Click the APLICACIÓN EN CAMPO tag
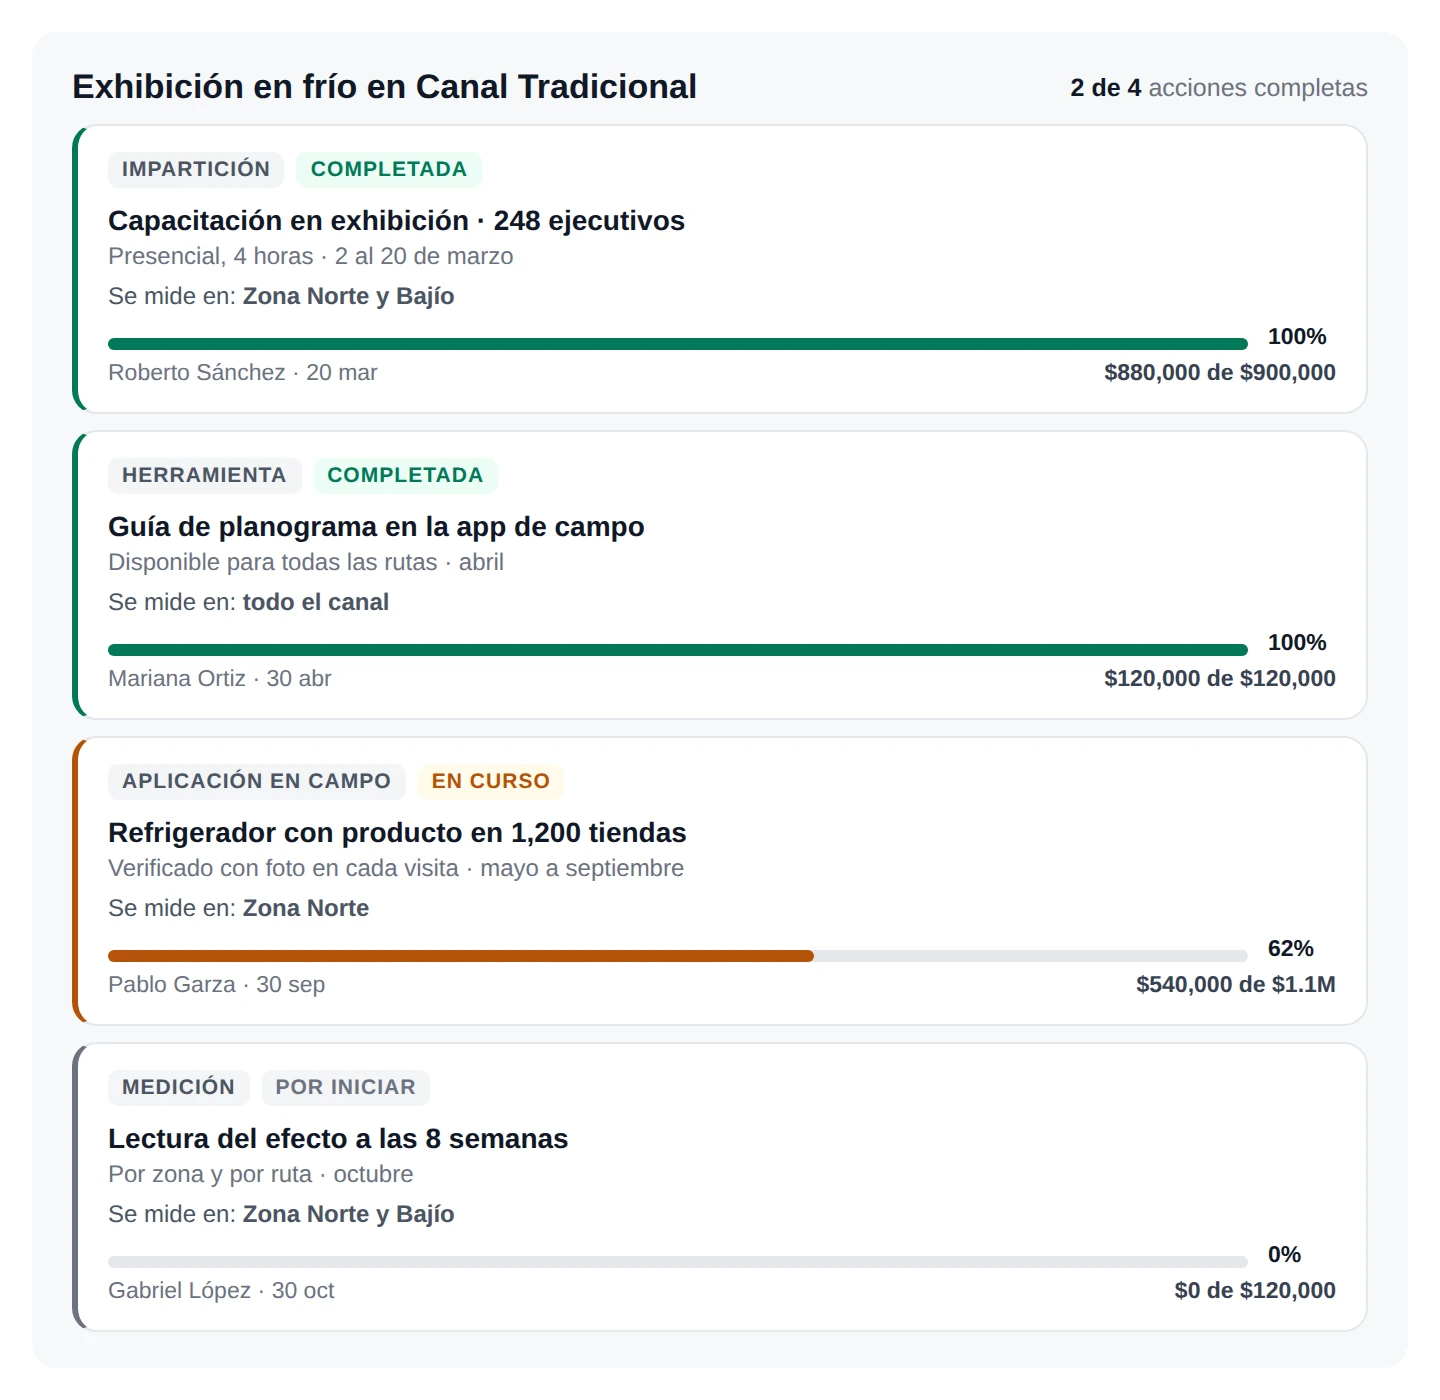Screen dimensions: 1440x1400 257,781
